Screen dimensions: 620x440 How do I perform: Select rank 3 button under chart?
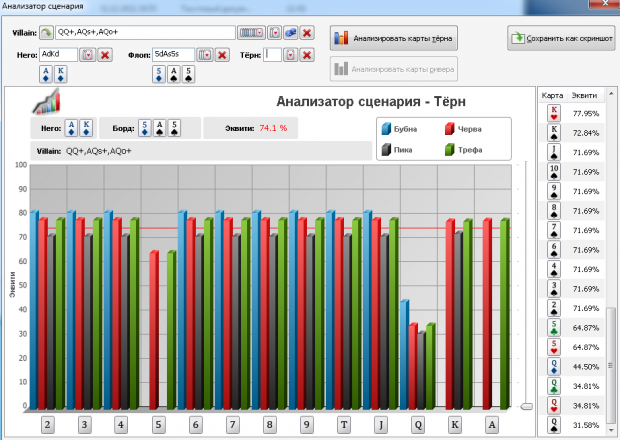(x=84, y=425)
